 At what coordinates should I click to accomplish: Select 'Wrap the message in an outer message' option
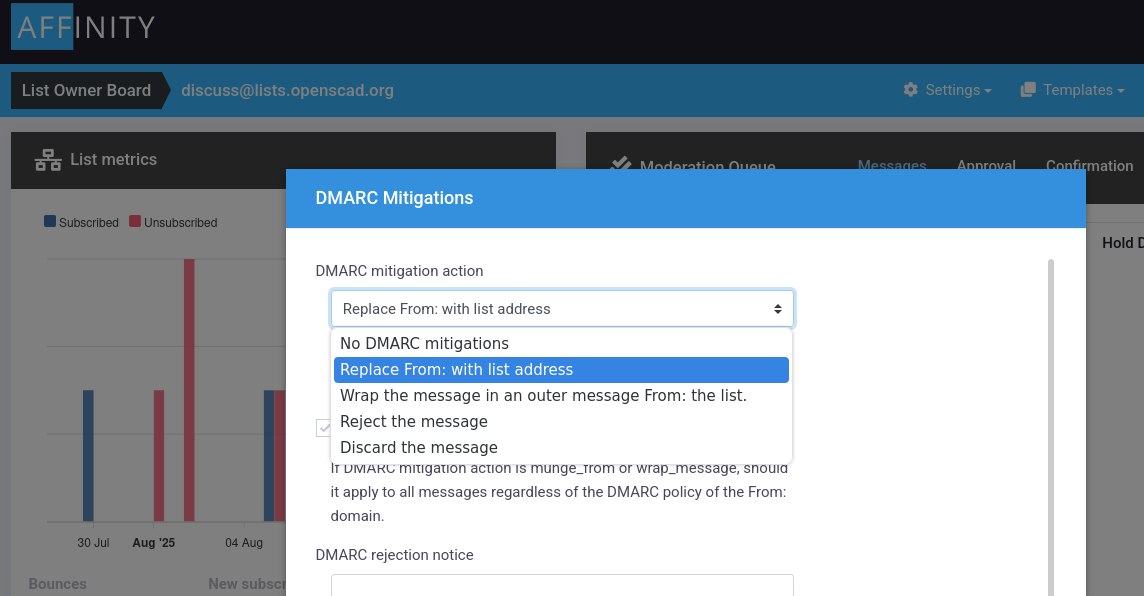coord(543,396)
